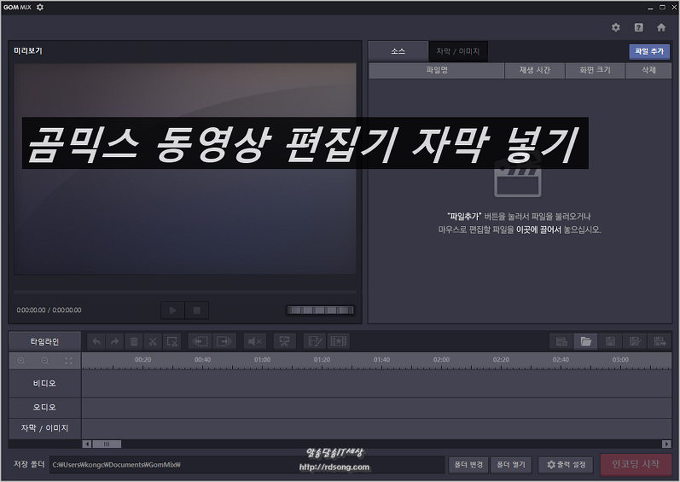Undo the last edit in timeline toolbar

tap(96, 342)
